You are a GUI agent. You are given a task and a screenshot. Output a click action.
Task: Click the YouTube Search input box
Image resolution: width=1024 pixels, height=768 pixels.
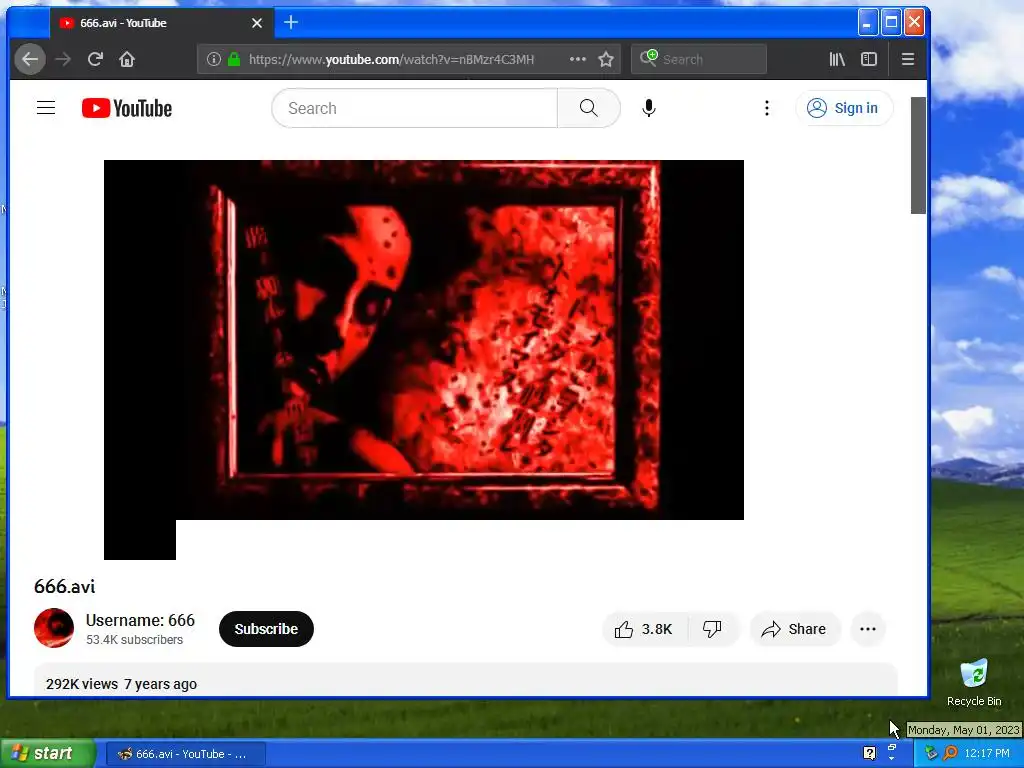(x=415, y=108)
